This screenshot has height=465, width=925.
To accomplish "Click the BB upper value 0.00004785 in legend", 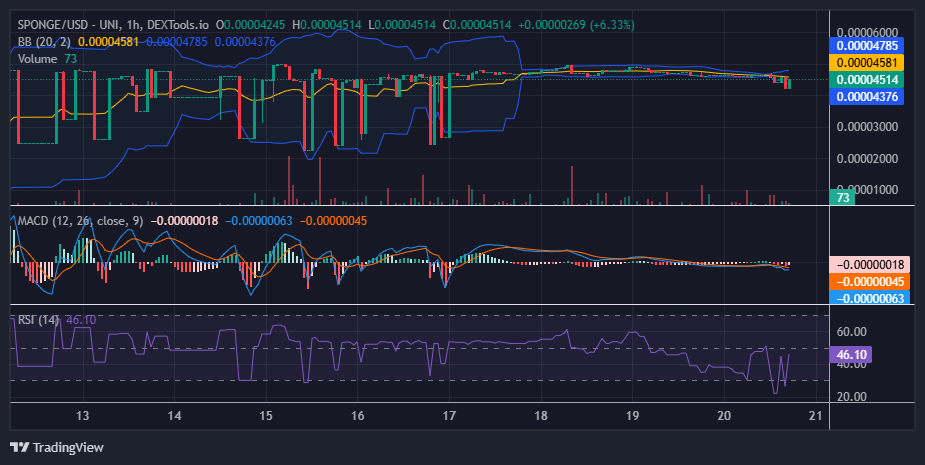I will click(176, 42).
